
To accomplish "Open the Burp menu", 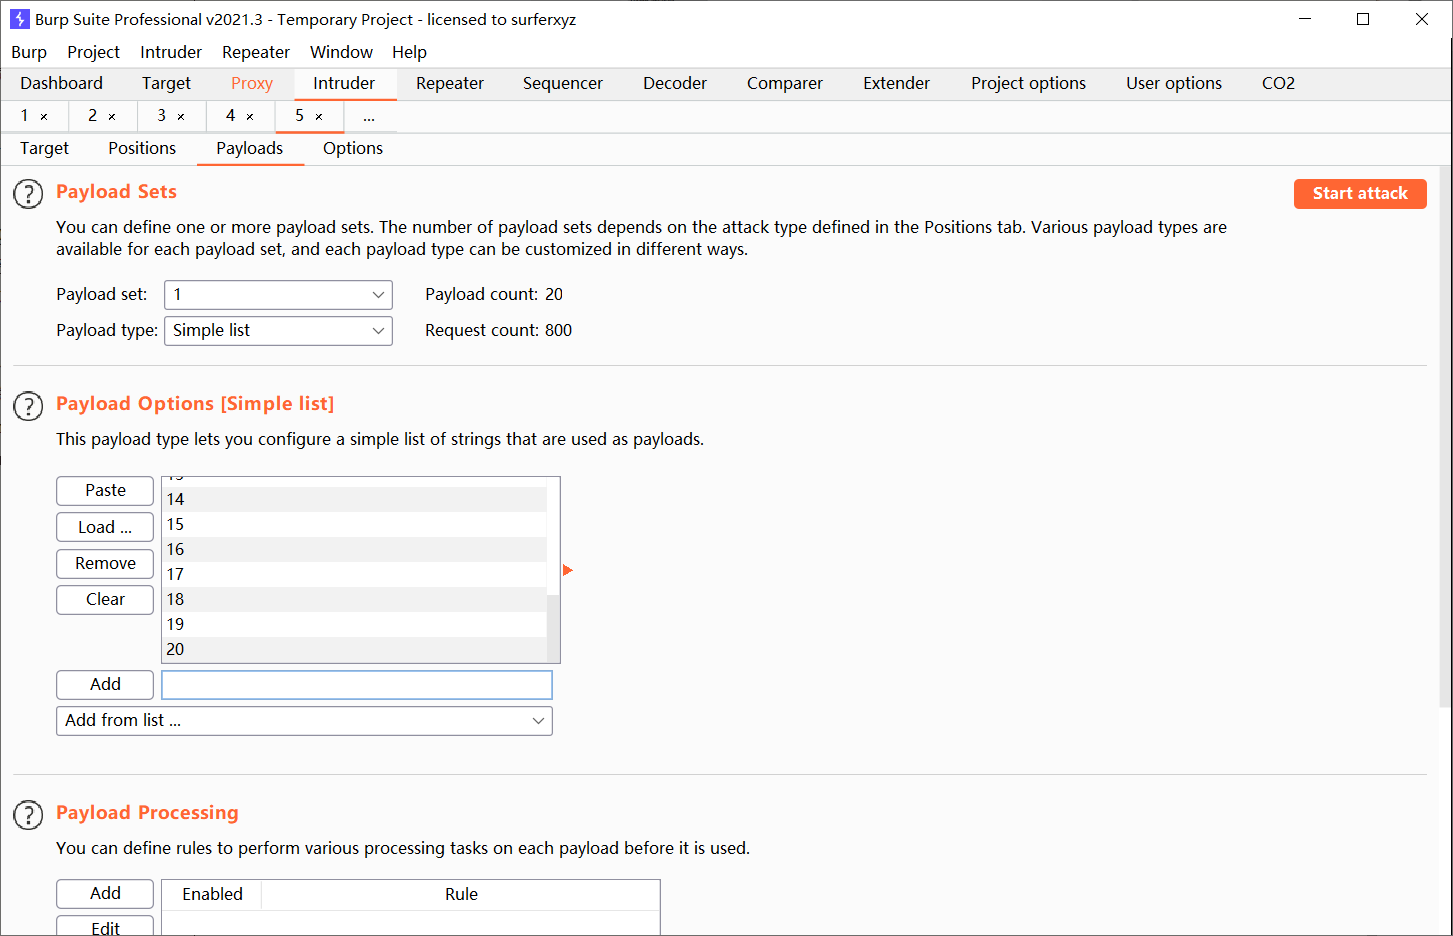I will click(29, 52).
